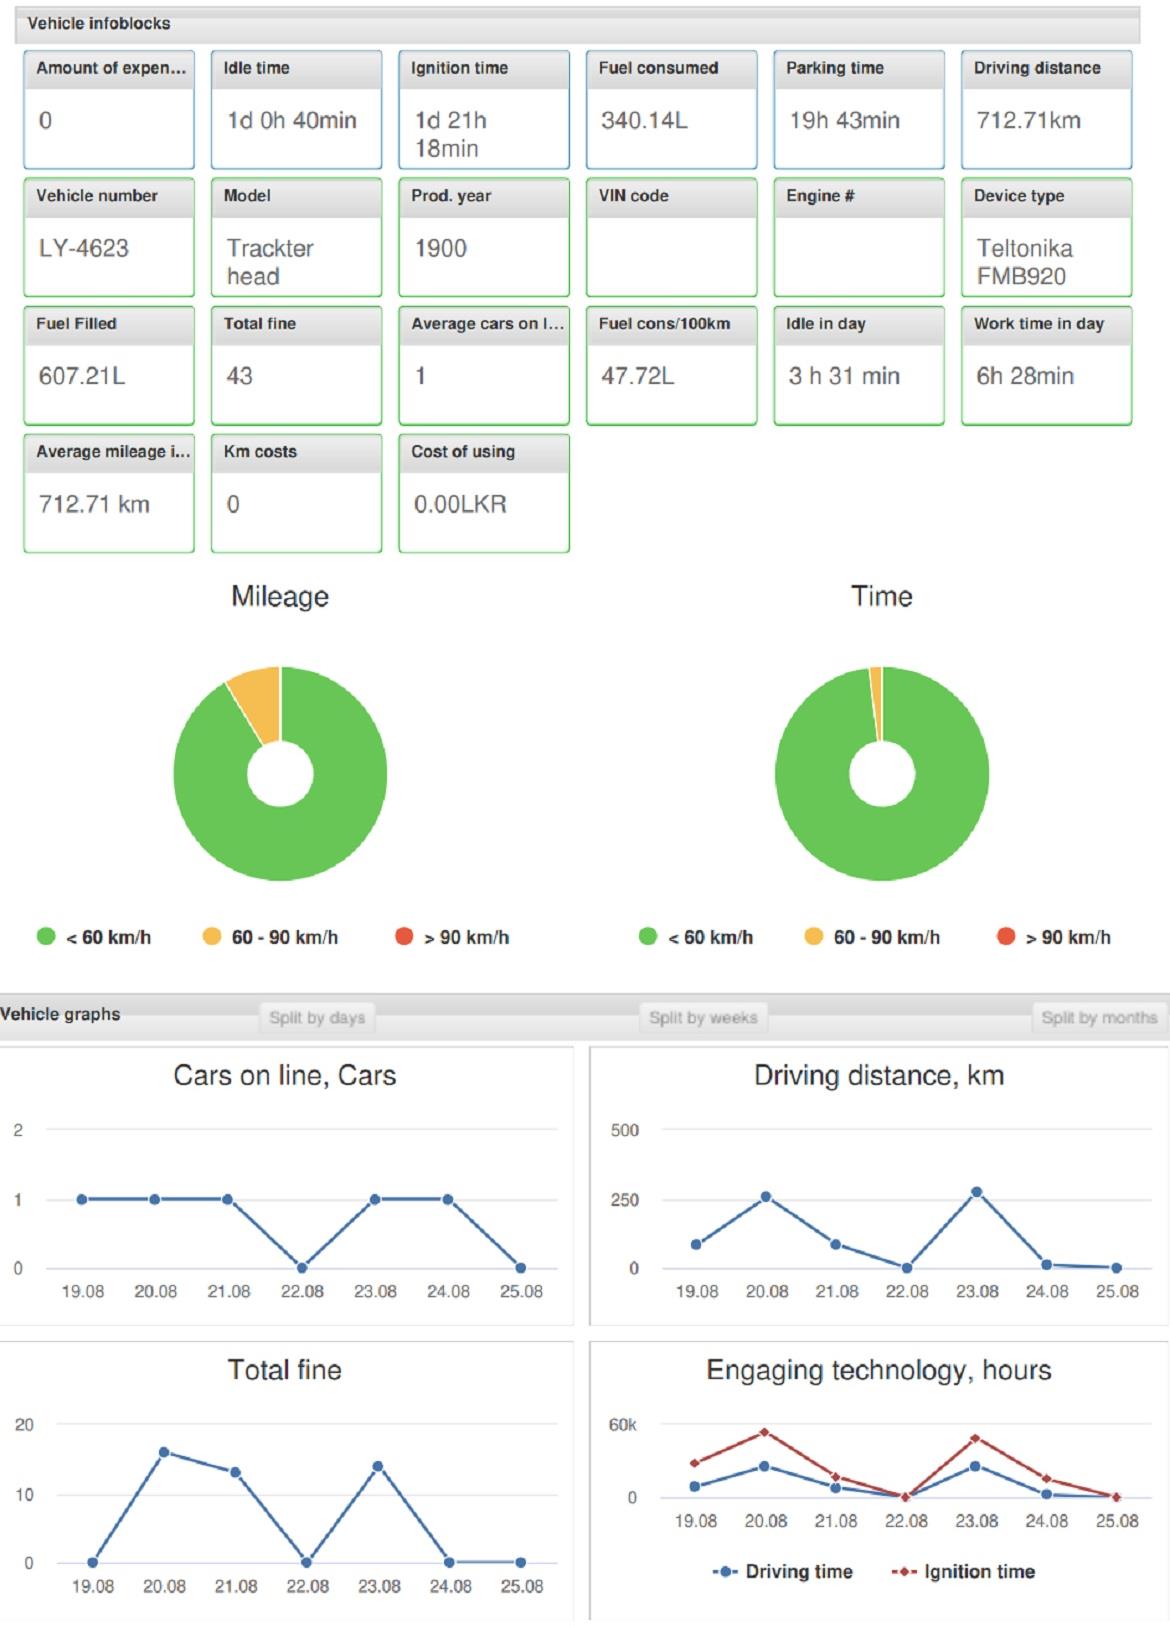Toggle the Time 60 - 90 km/h legend
The width and height of the screenshot is (1170, 1626).
872,937
